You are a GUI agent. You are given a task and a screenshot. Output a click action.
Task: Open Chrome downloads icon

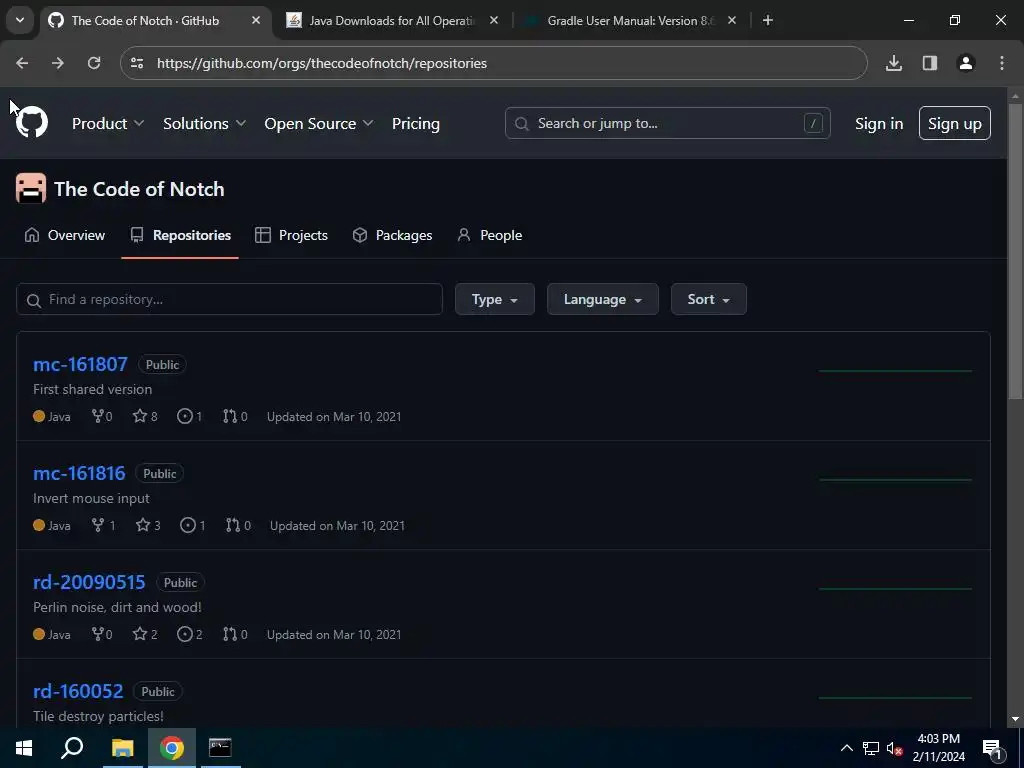coord(893,63)
